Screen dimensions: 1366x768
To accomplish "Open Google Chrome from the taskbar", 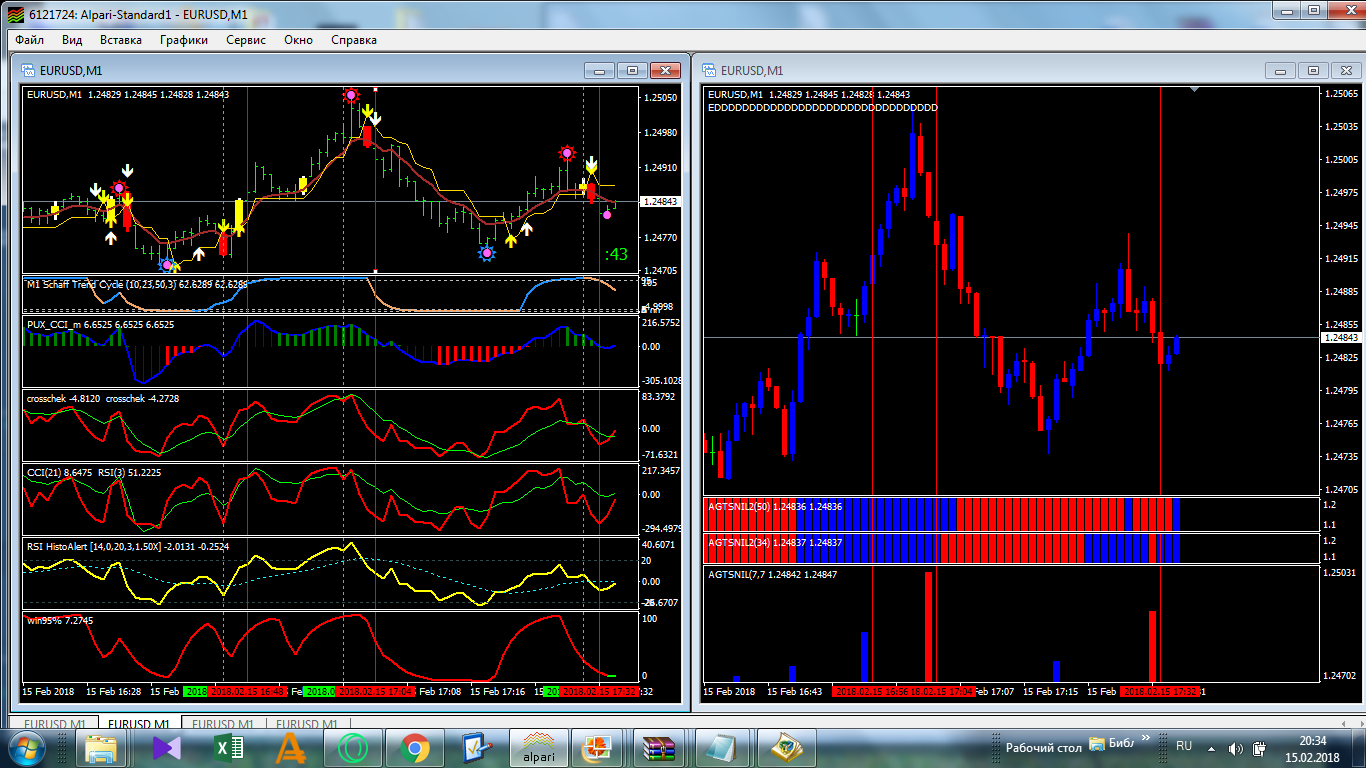I will click(x=415, y=747).
